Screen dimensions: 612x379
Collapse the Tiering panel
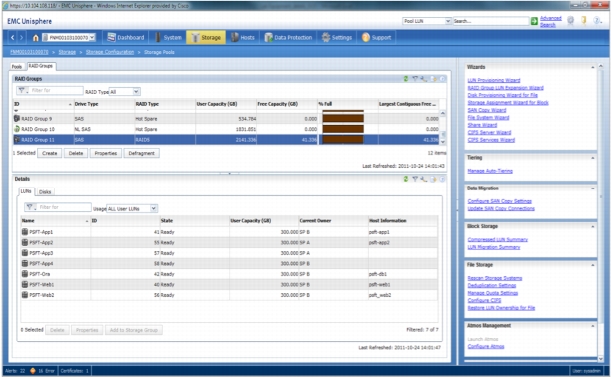(x=592, y=158)
